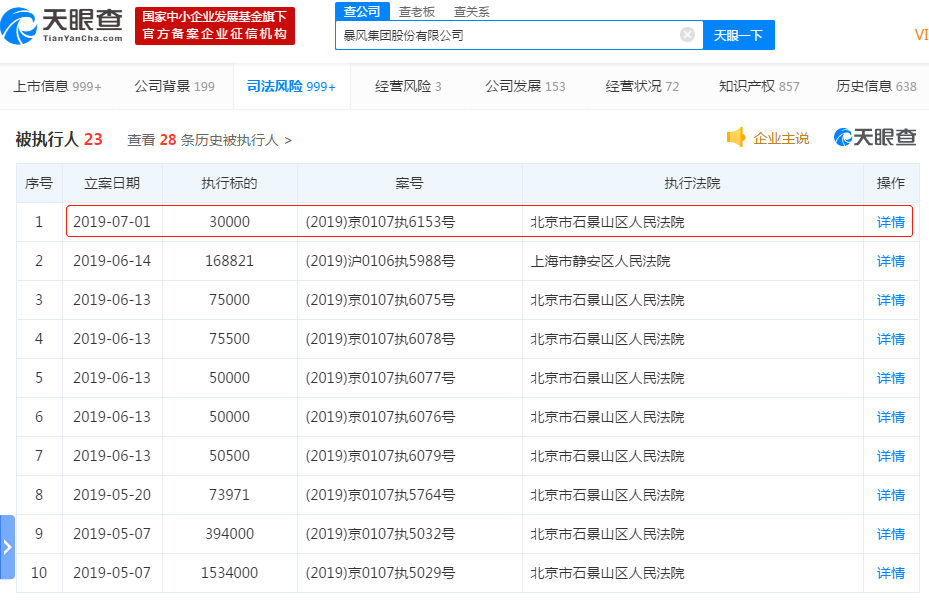Click the 天眼一下 search button
This screenshot has width=929, height=601.
(x=739, y=34)
